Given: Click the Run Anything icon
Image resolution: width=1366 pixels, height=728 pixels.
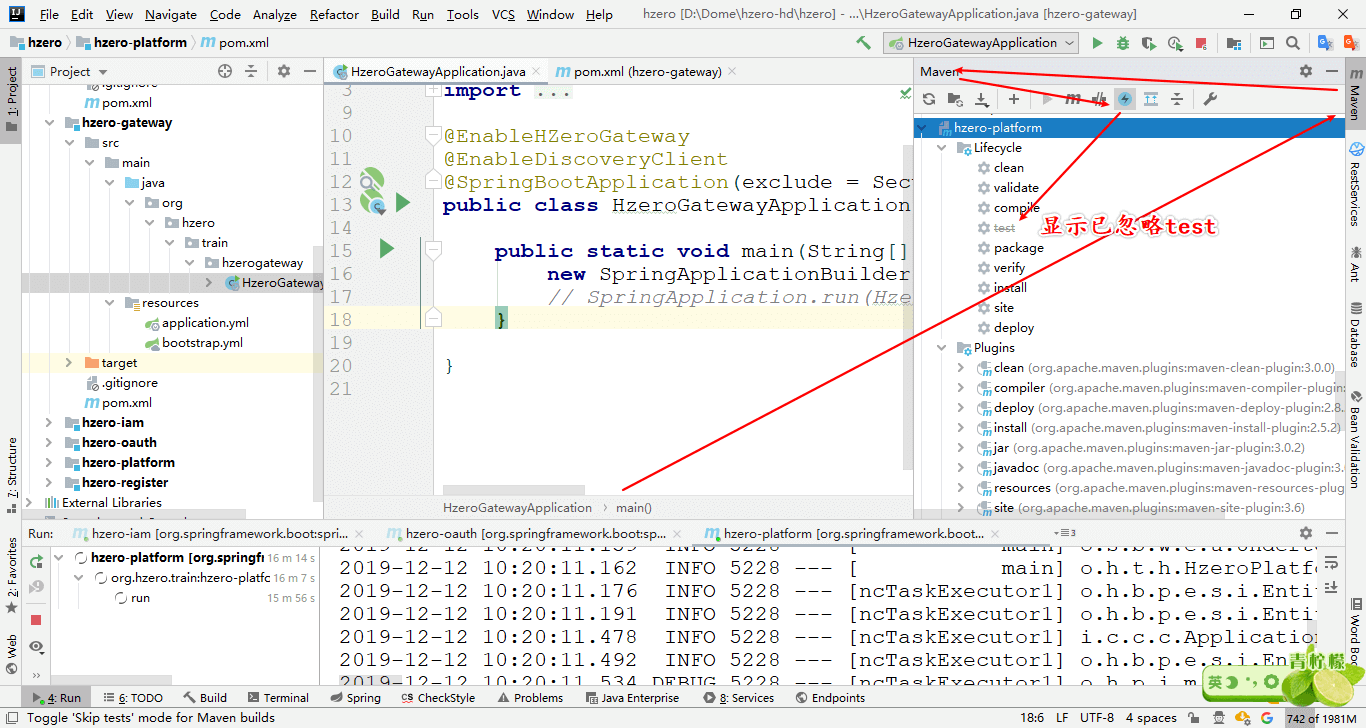Looking at the screenshot, I should pyautogui.click(x=1267, y=43).
